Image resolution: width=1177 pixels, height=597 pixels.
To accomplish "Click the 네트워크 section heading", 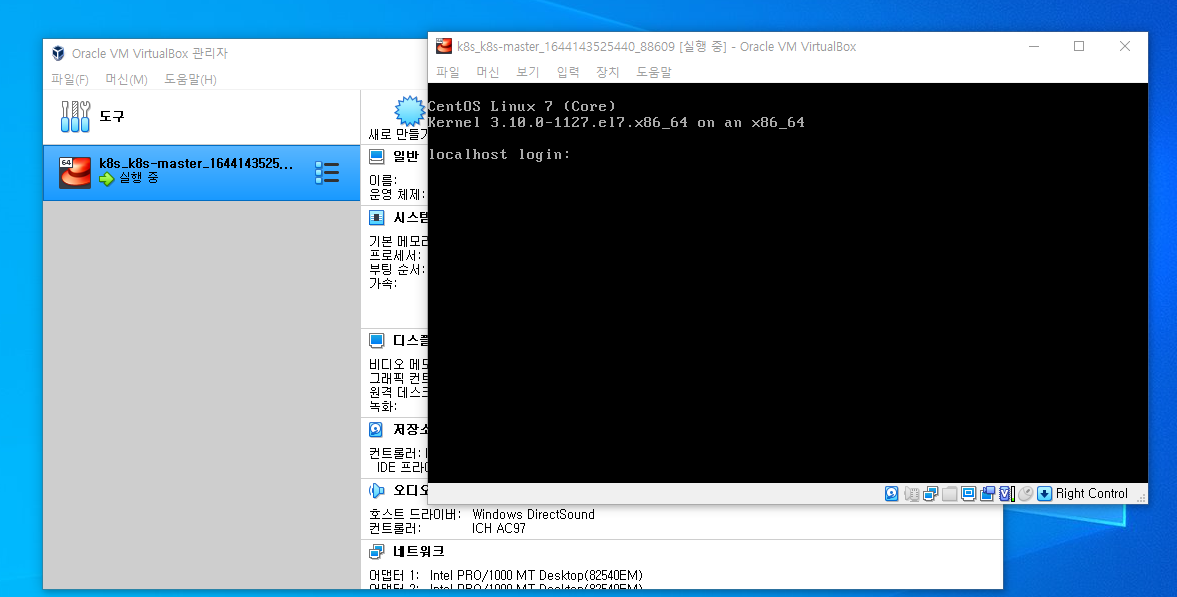I will 419,552.
